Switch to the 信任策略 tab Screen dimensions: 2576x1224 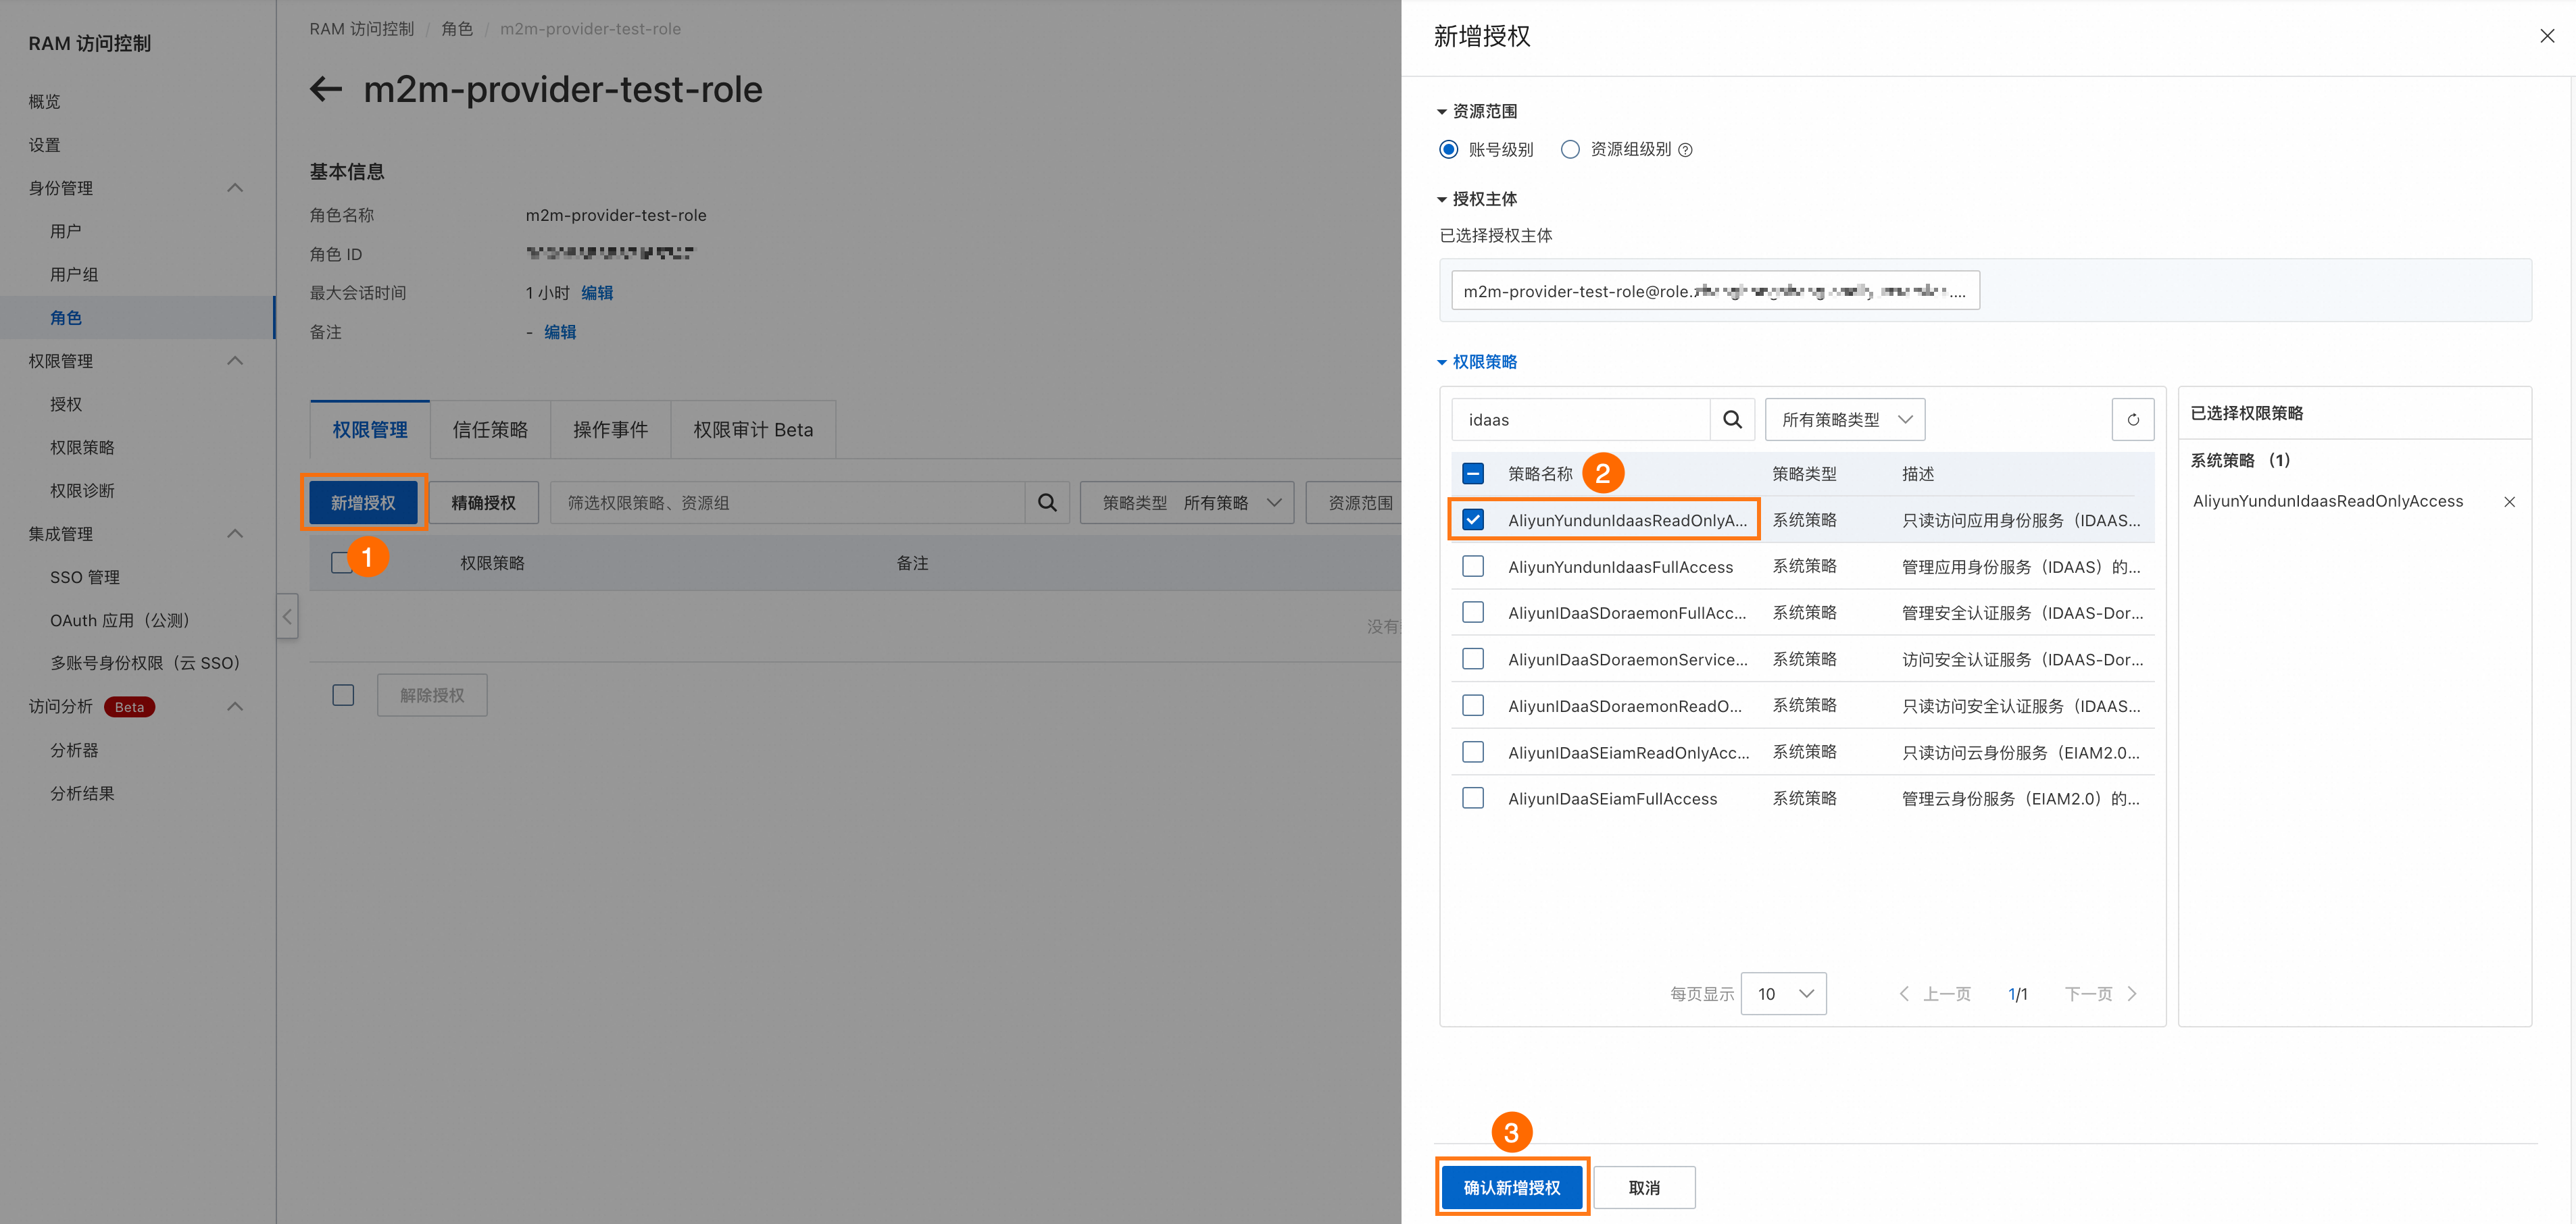489,430
